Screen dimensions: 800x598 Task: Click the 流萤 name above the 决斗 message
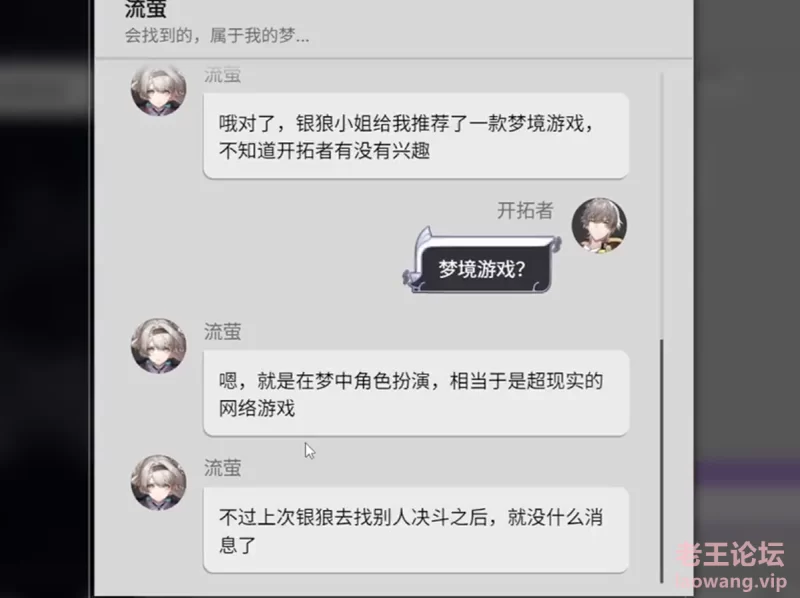[x=222, y=468]
